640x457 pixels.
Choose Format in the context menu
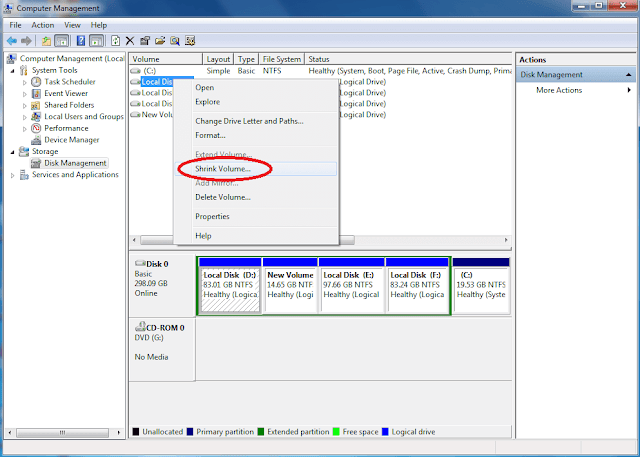pyautogui.click(x=256, y=135)
